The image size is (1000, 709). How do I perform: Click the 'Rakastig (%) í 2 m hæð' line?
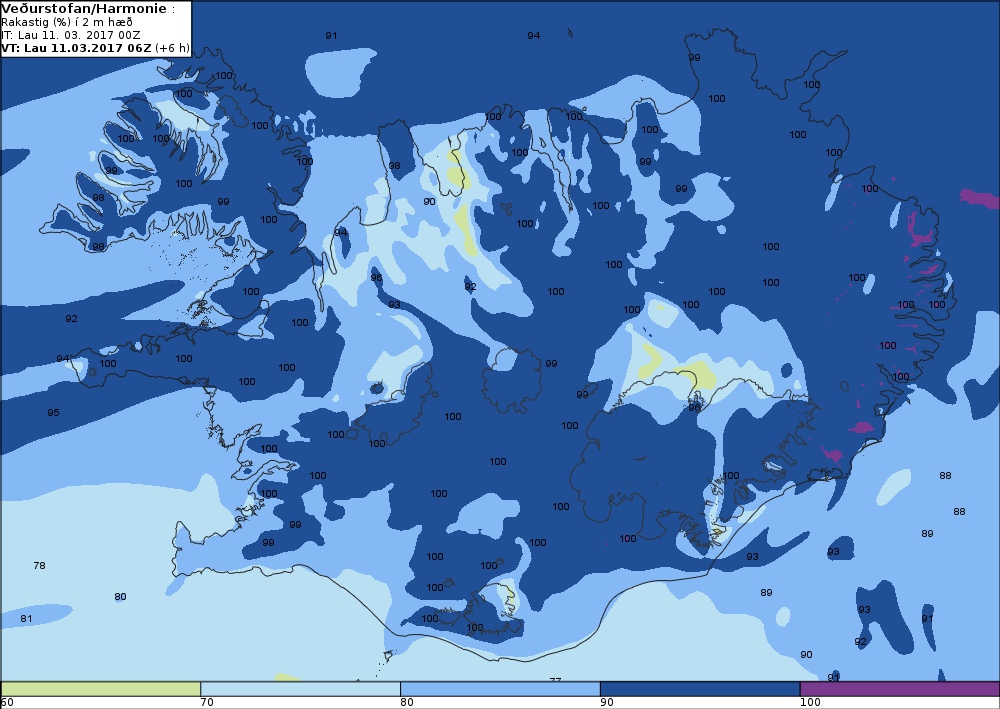tap(67, 22)
